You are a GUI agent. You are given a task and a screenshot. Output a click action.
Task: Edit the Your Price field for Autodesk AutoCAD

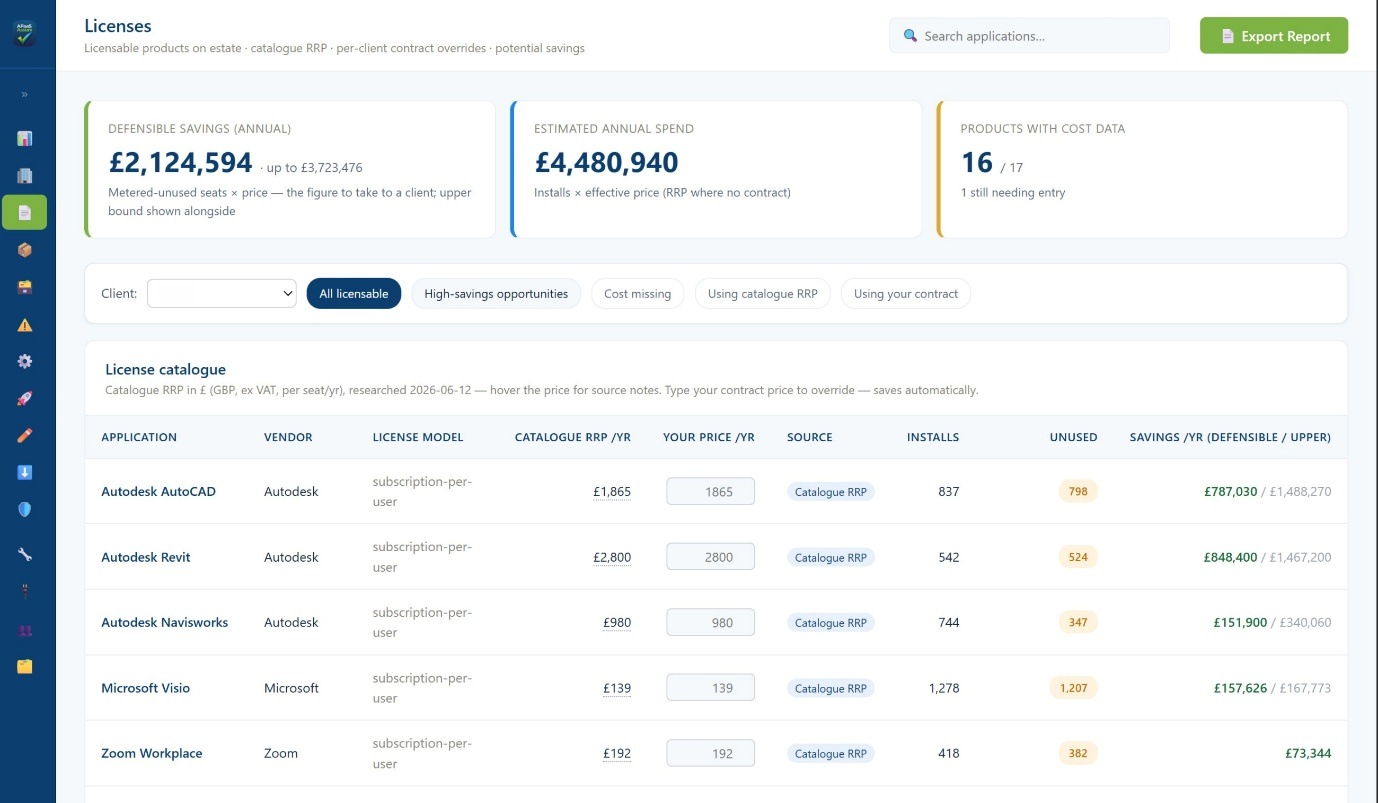coord(711,491)
